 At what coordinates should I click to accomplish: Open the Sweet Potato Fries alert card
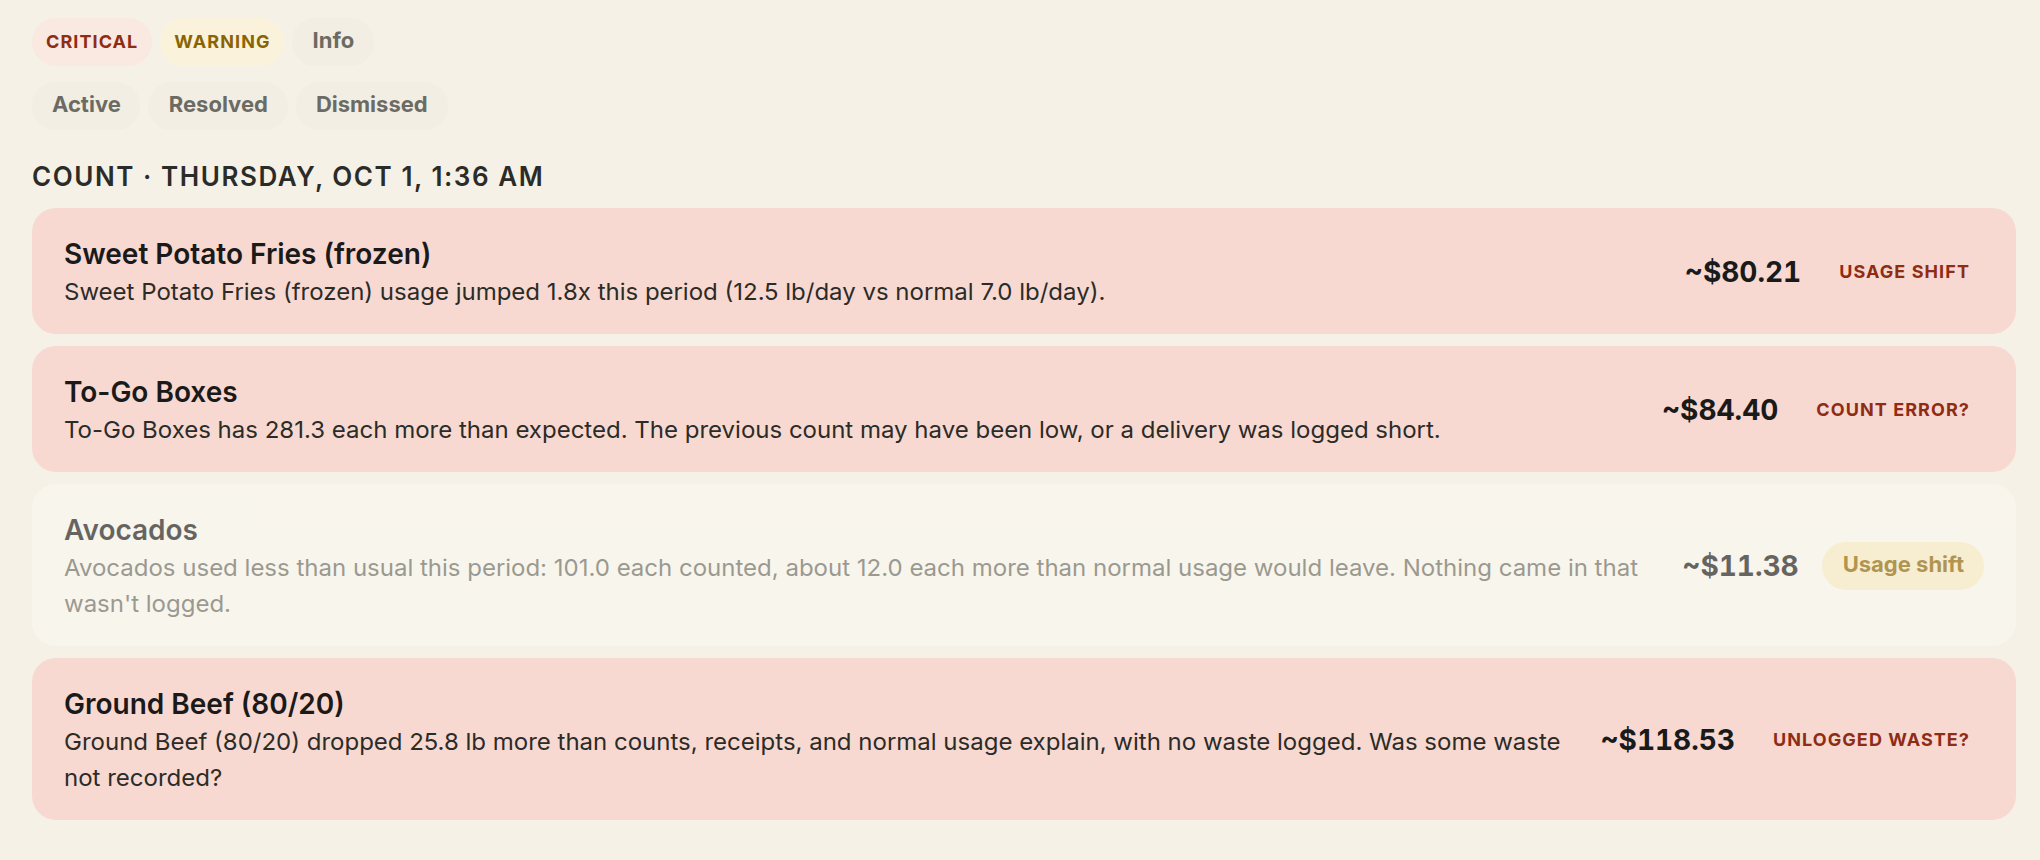[1023, 271]
